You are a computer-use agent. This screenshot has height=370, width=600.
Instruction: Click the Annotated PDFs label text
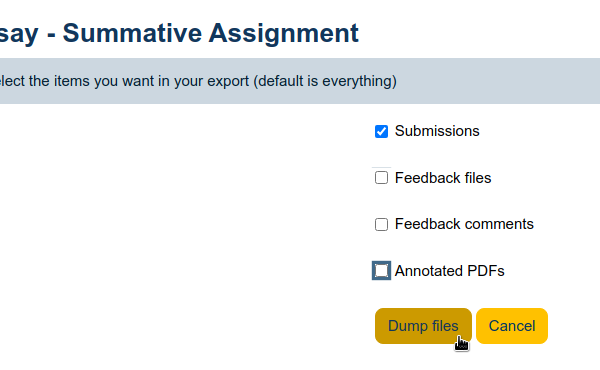point(450,271)
